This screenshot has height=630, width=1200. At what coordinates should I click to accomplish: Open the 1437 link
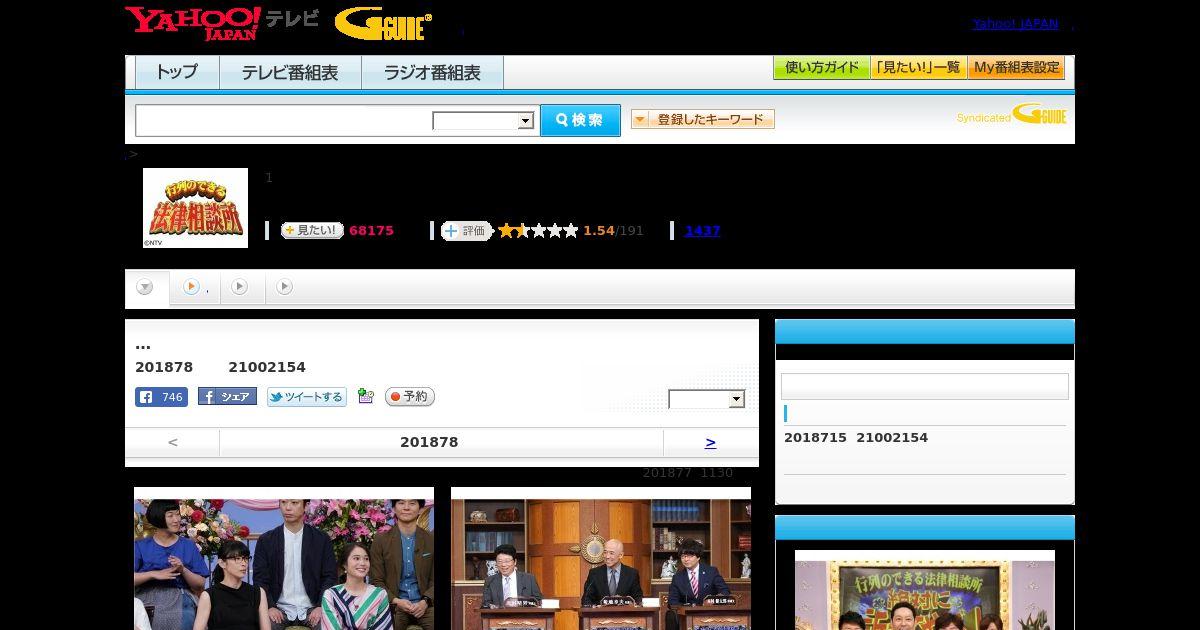click(702, 230)
